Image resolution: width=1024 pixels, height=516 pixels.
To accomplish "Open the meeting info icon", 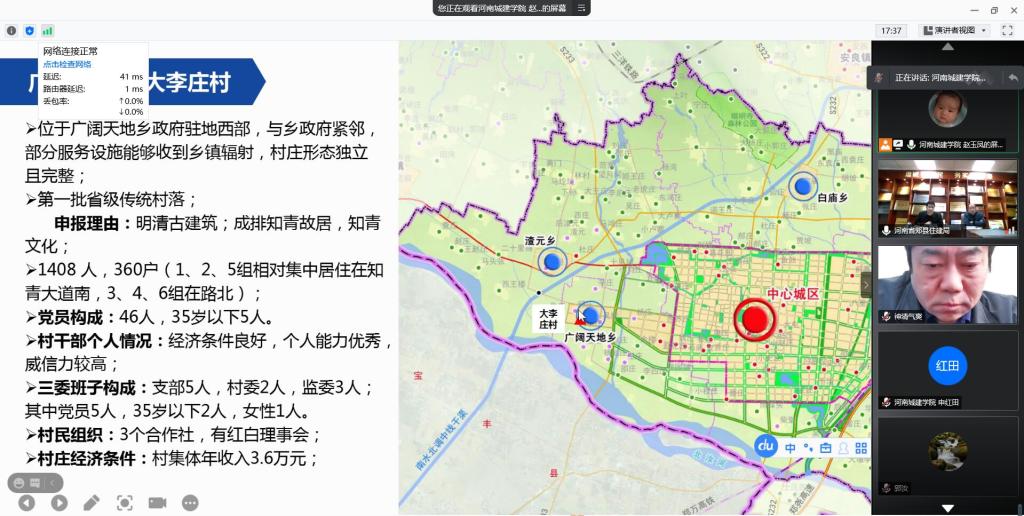I will point(12,31).
